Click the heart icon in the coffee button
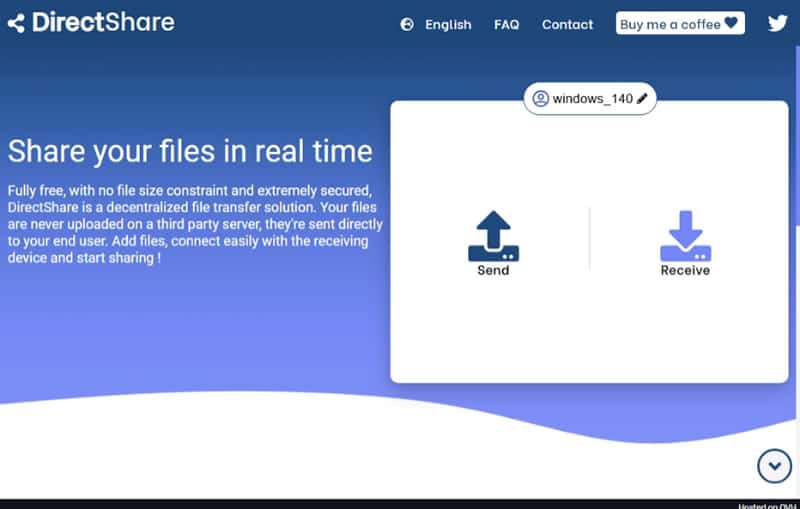Screen dimensions: 800x509 pos(732,23)
